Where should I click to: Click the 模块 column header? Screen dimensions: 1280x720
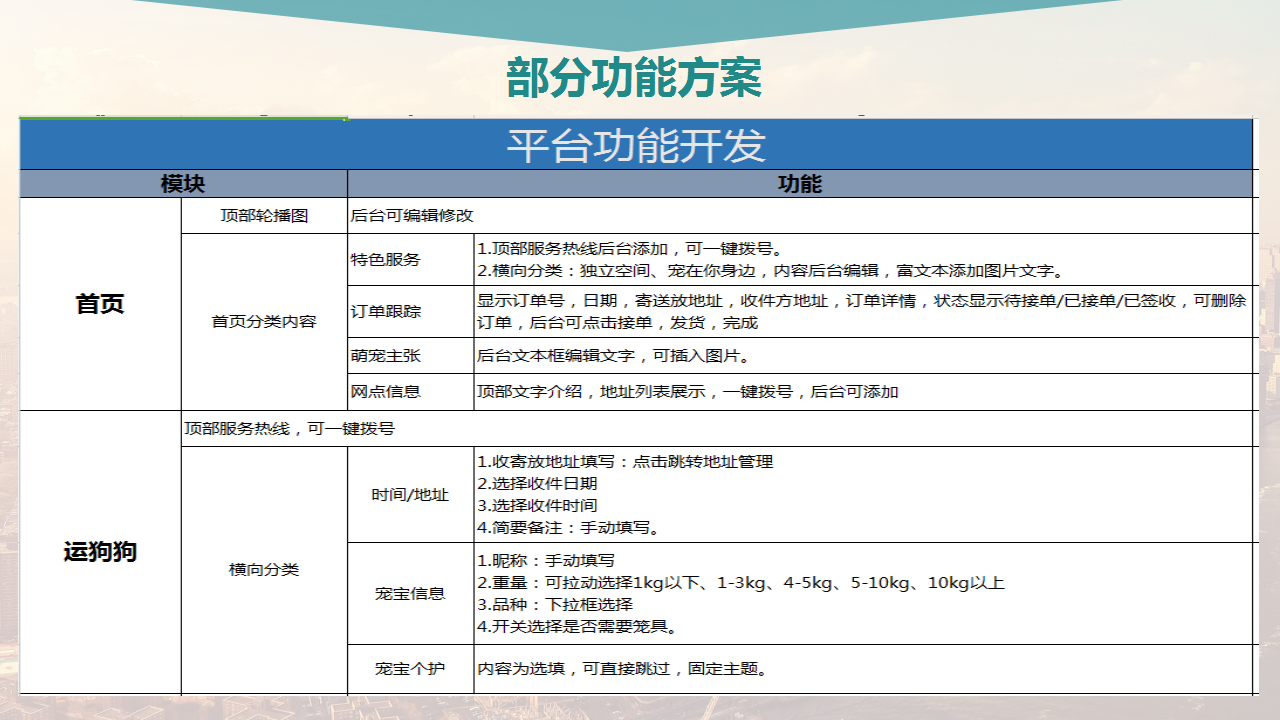pos(184,184)
